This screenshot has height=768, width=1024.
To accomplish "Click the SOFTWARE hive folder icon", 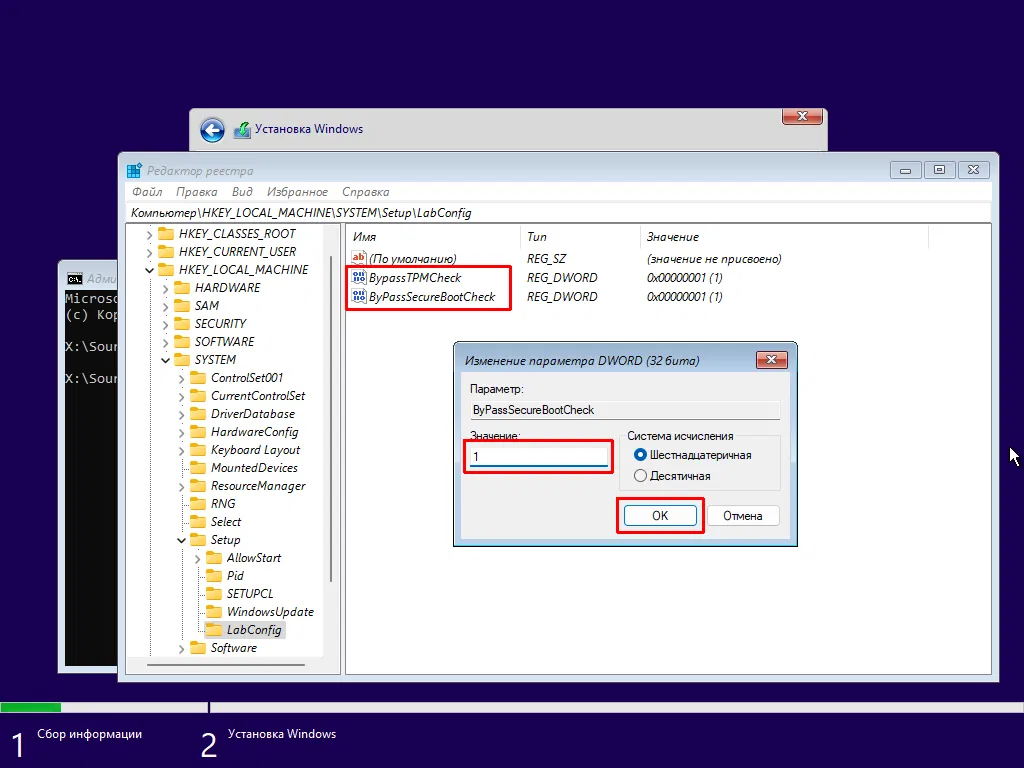I will point(182,342).
